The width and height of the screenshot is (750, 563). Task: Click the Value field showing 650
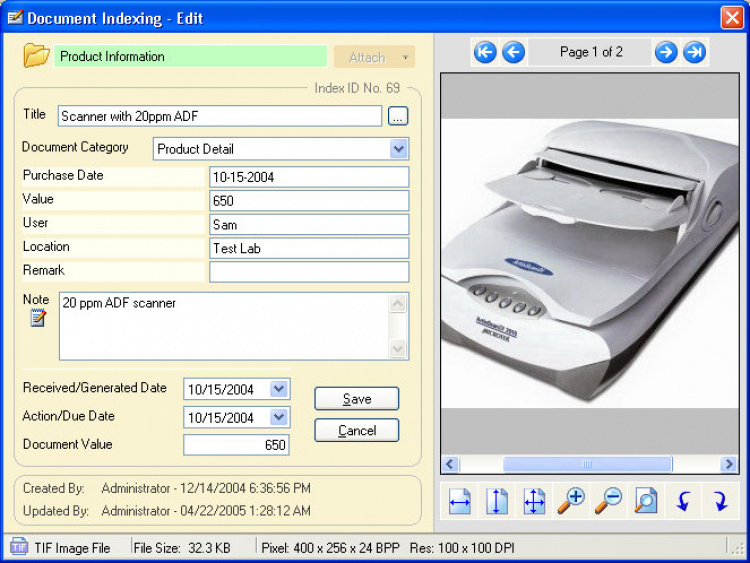(309, 200)
